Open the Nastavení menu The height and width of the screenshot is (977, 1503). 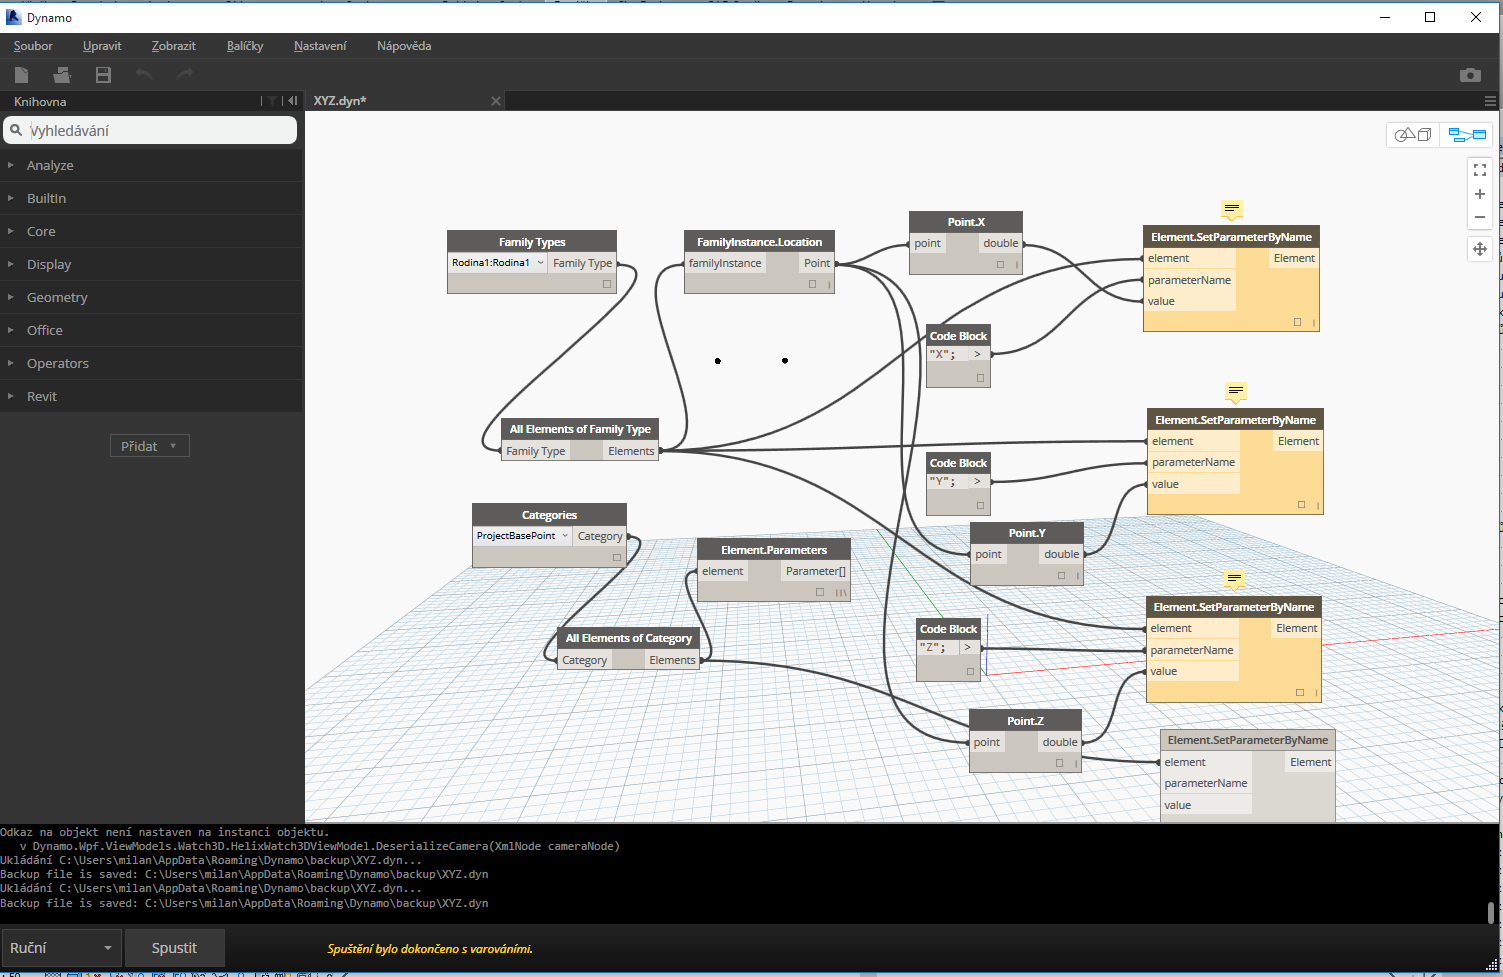point(320,46)
